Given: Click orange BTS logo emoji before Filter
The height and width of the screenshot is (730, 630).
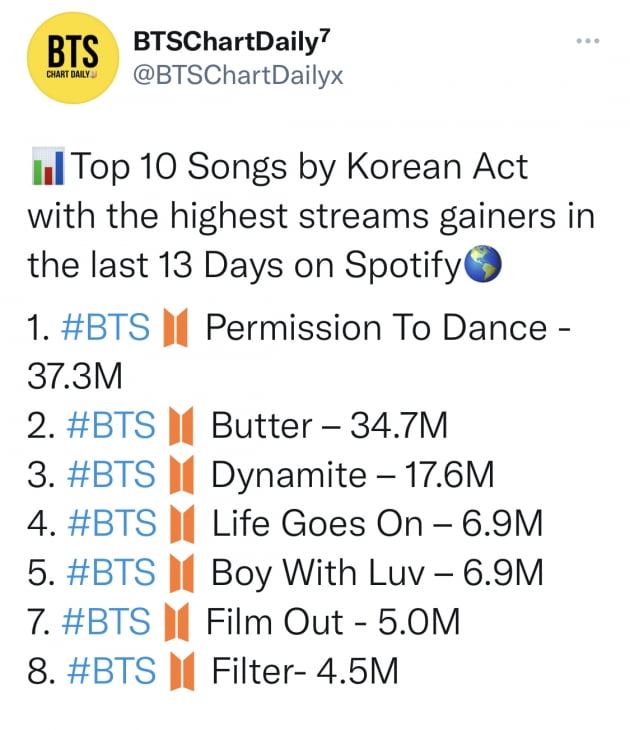Looking at the screenshot, I should pyautogui.click(x=182, y=671).
